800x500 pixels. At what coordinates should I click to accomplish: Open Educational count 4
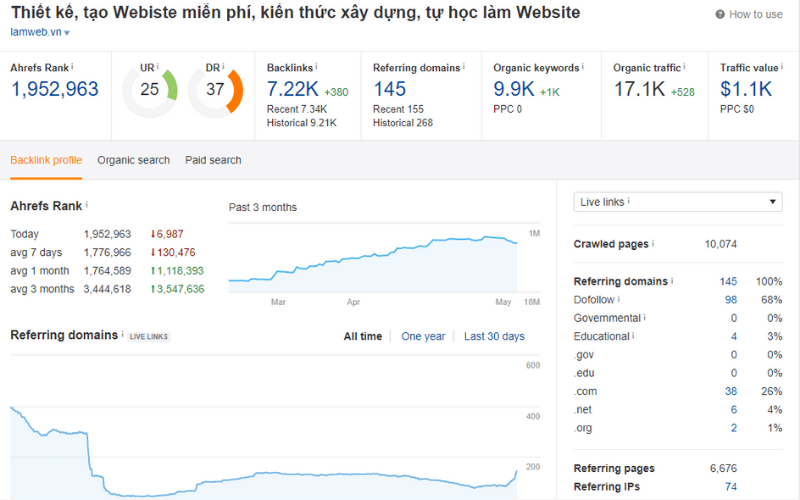pos(734,337)
